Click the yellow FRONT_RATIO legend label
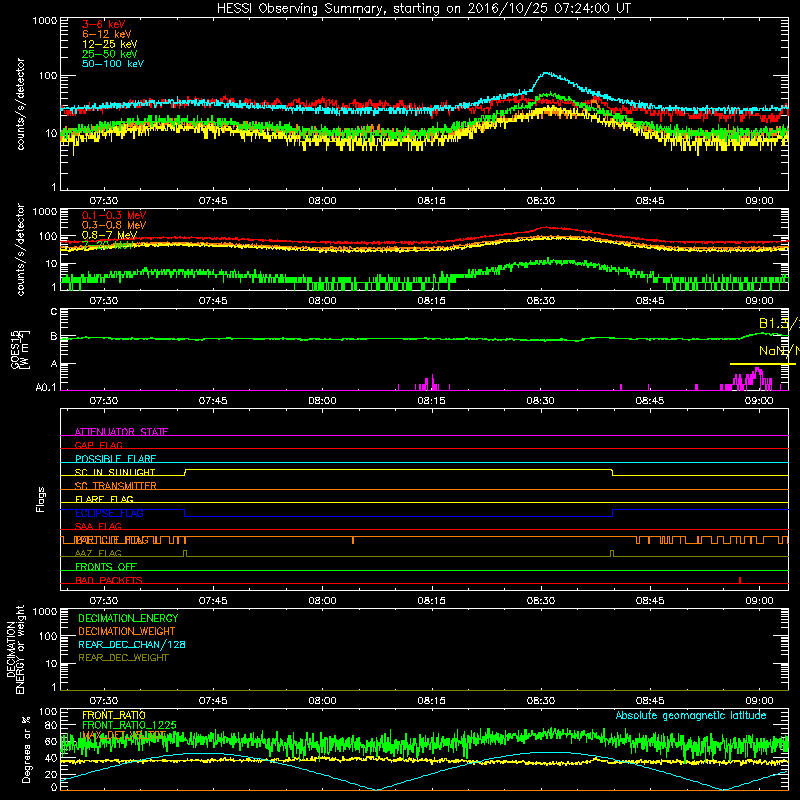 pyautogui.click(x=114, y=715)
